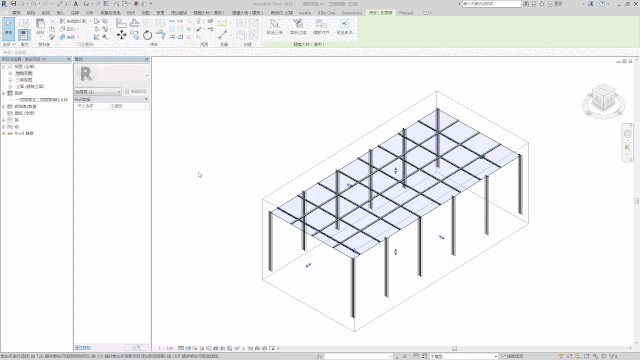
Task: Expand the Elevations node in project browser
Action: pyautogui.click(x=10, y=87)
